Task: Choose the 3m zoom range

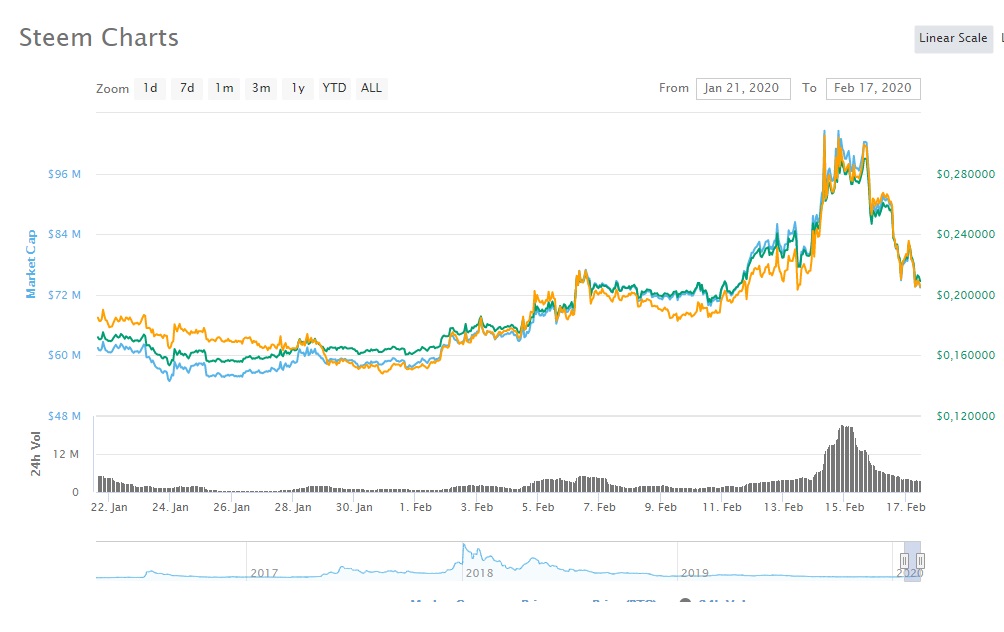Action: (261, 88)
